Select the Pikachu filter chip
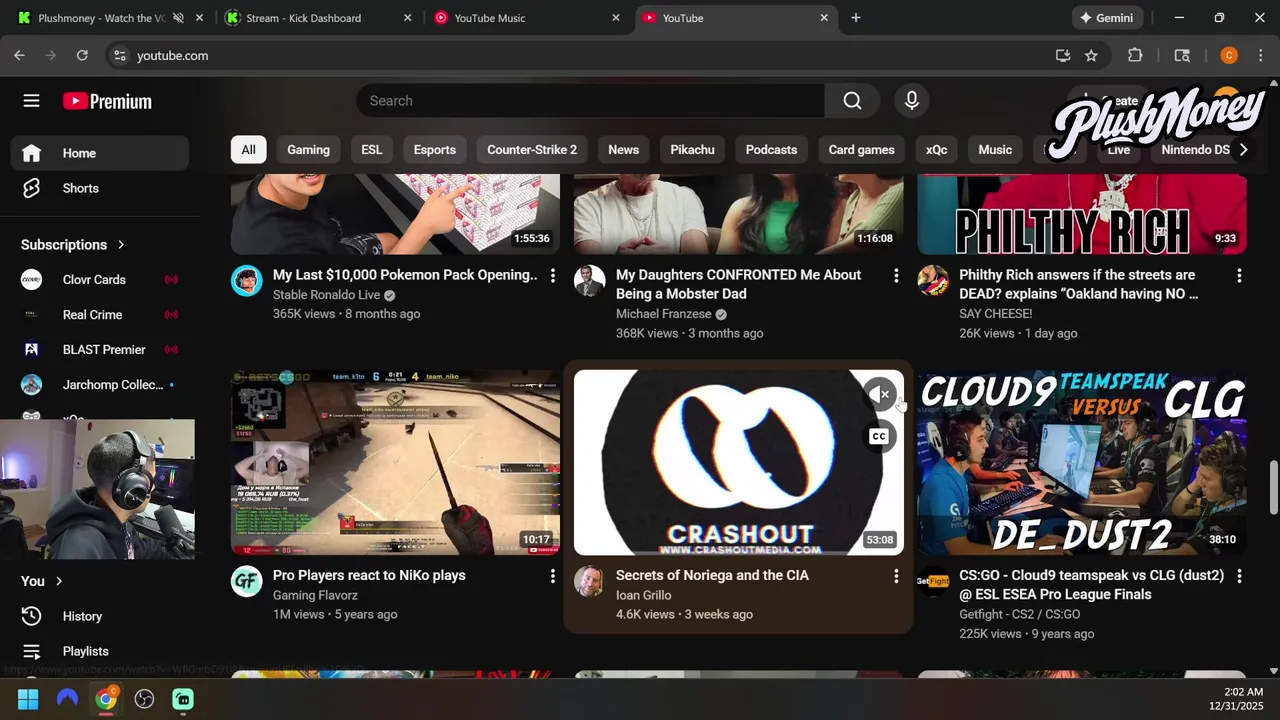Image resolution: width=1280 pixels, height=720 pixels. tap(692, 150)
